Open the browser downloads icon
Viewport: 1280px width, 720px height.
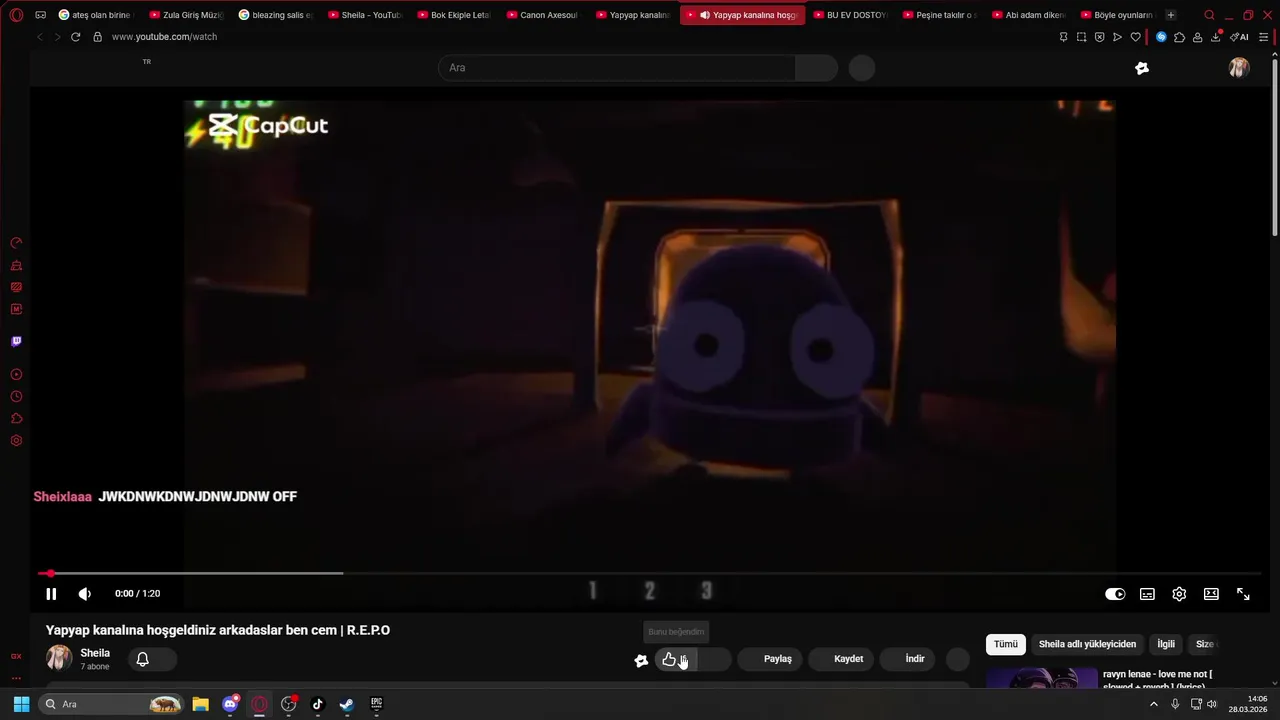pyautogui.click(x=1216, y=37)
